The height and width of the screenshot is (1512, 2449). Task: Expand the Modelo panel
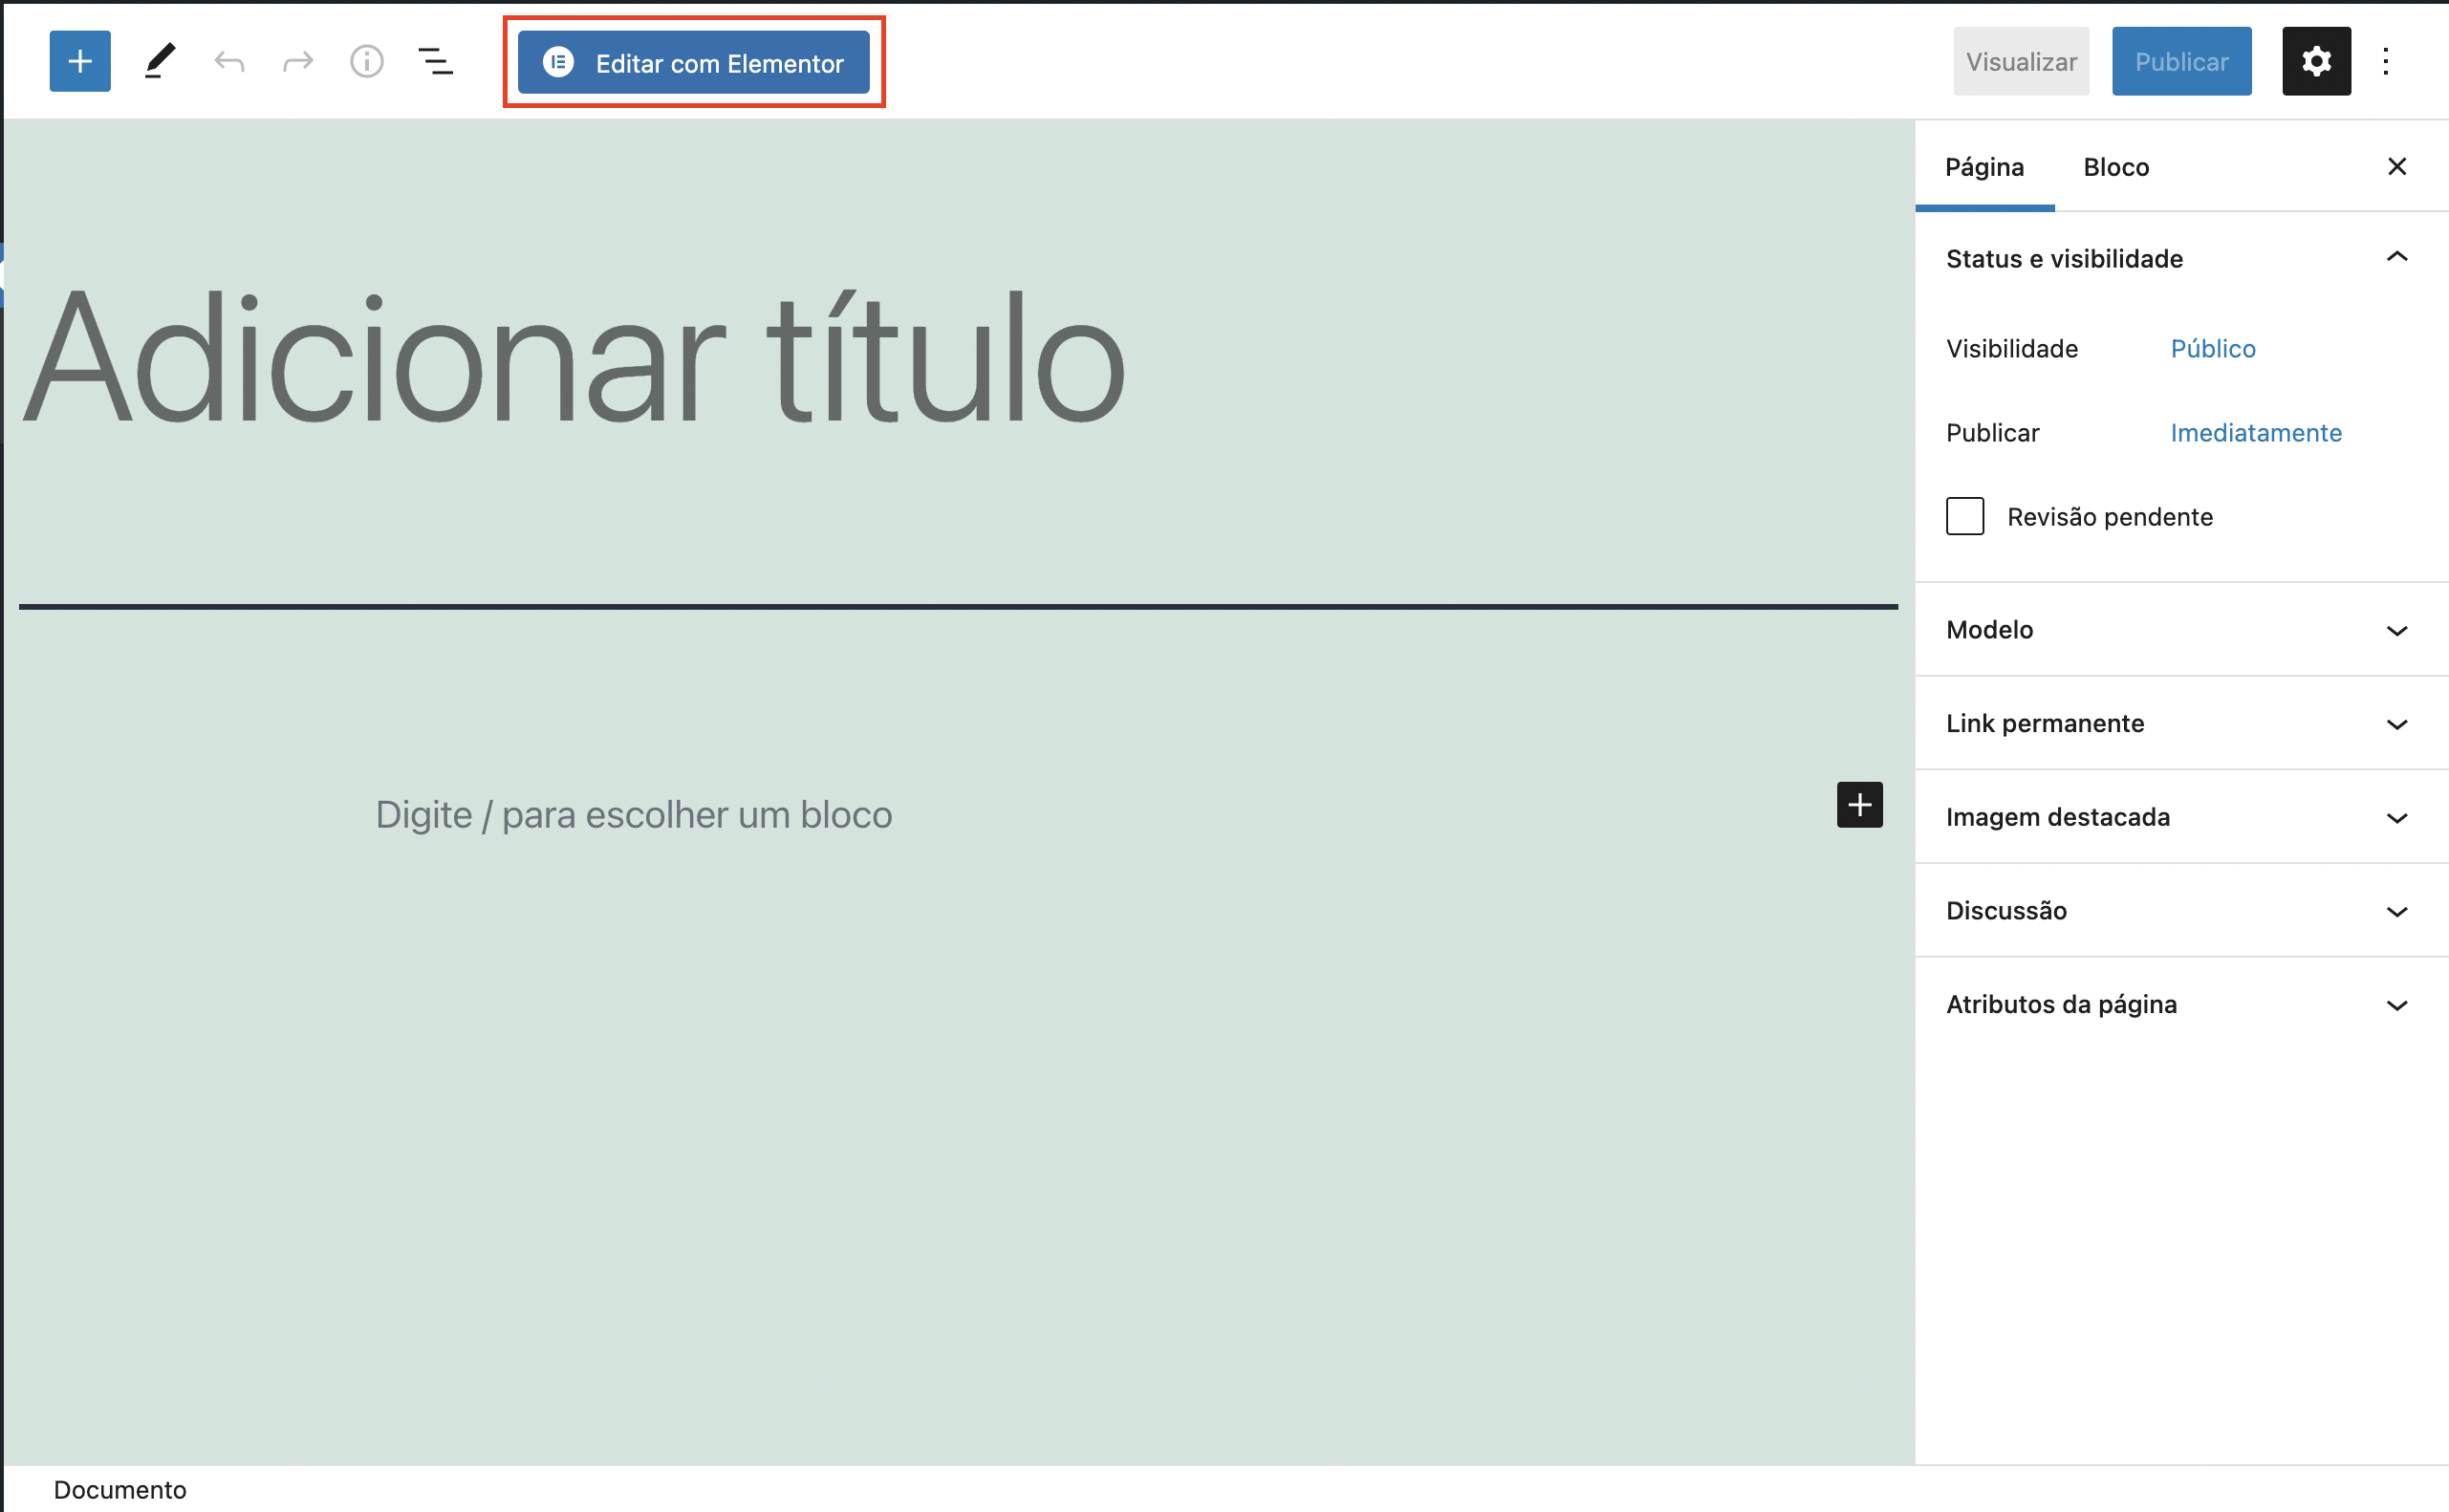pos(2181,630)
